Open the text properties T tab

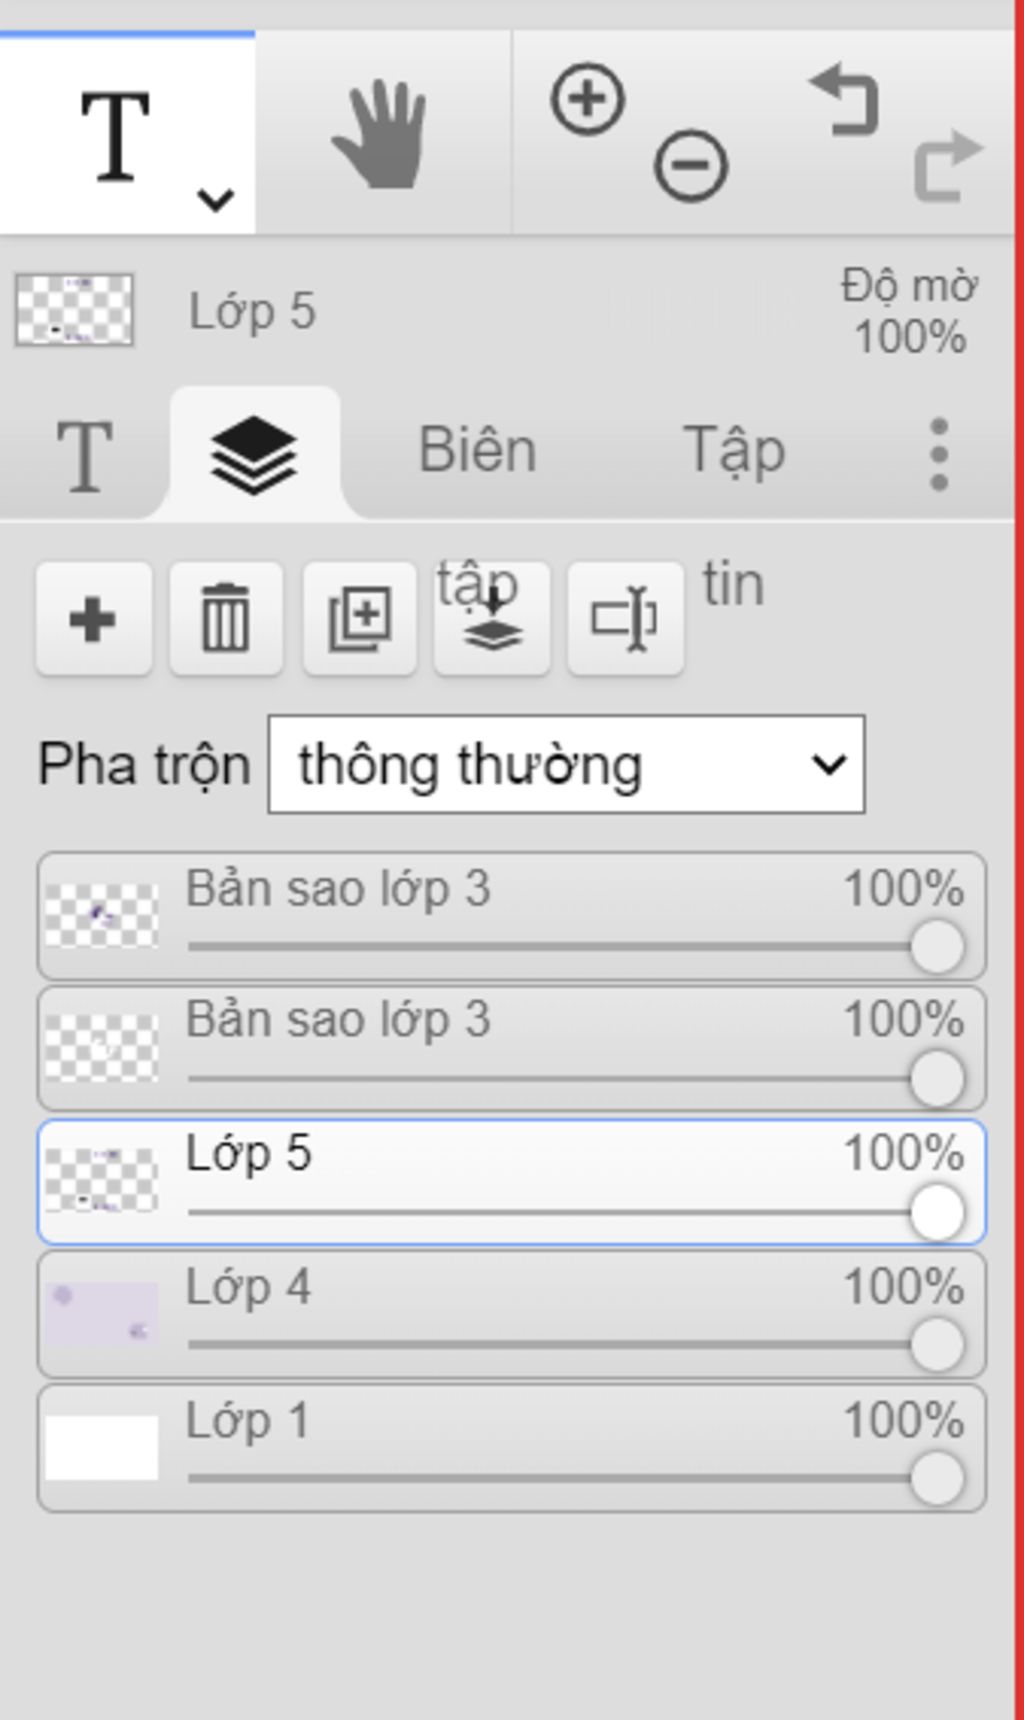(x=84, y=456)
